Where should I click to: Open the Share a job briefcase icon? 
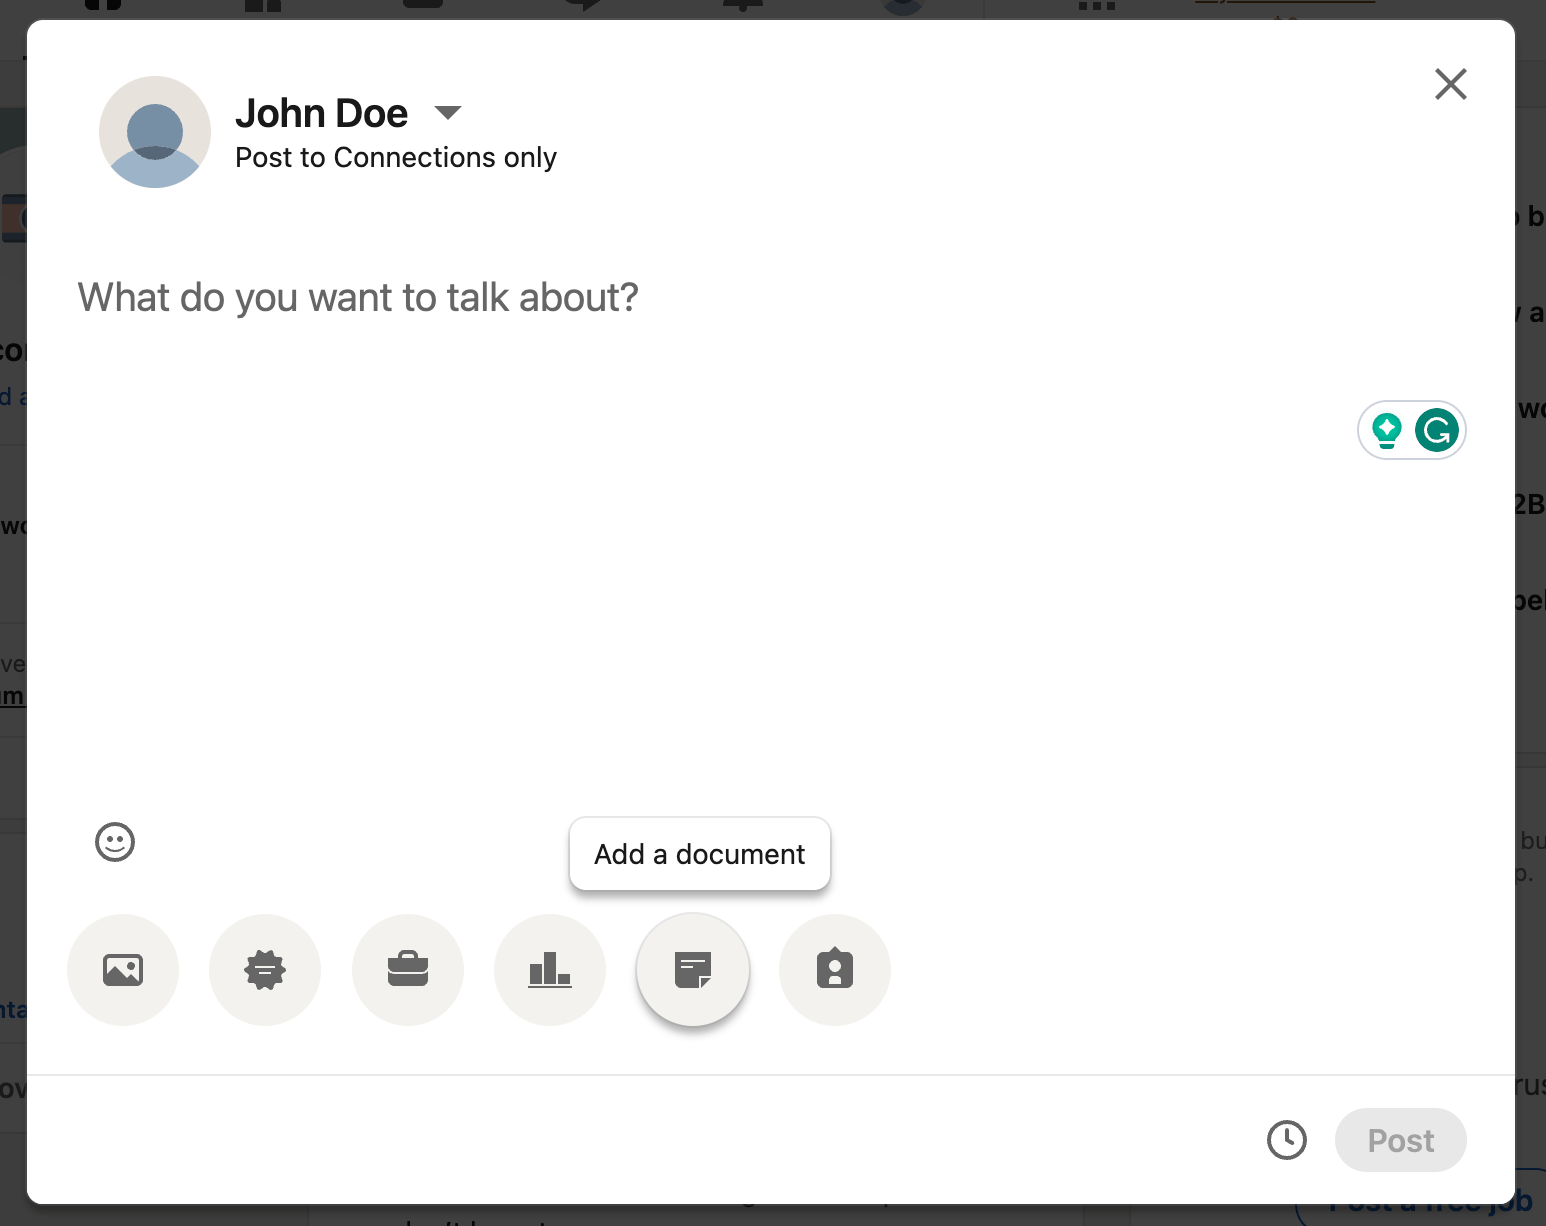[407, 969]
